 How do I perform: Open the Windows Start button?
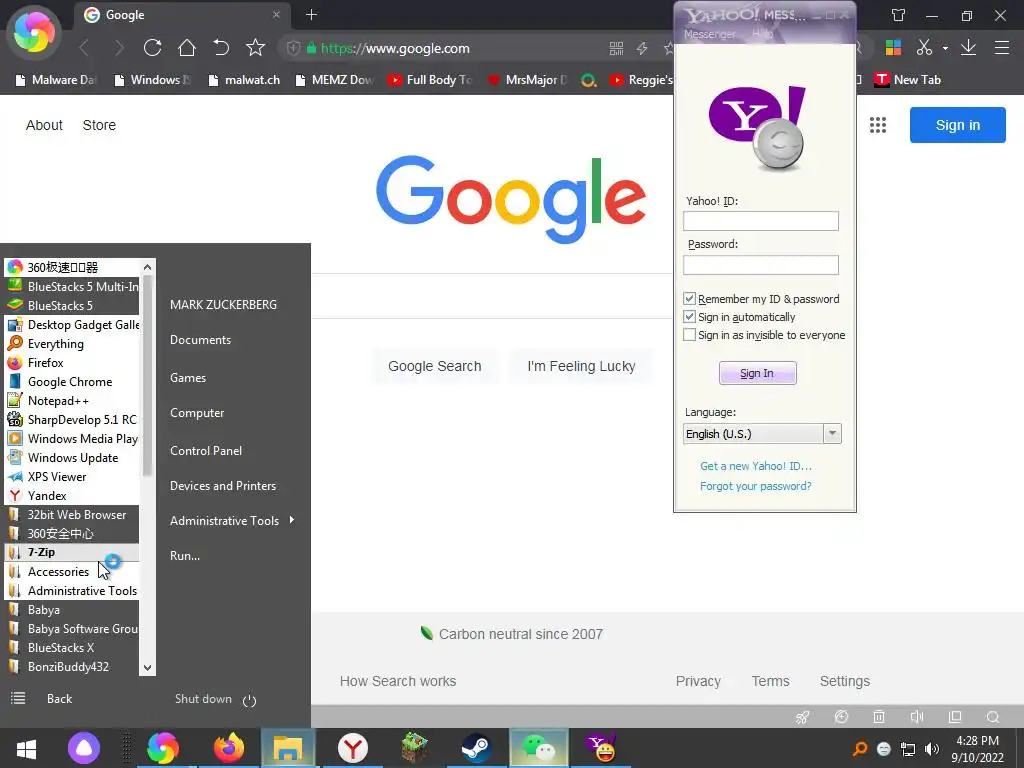[x=26, y=748]
